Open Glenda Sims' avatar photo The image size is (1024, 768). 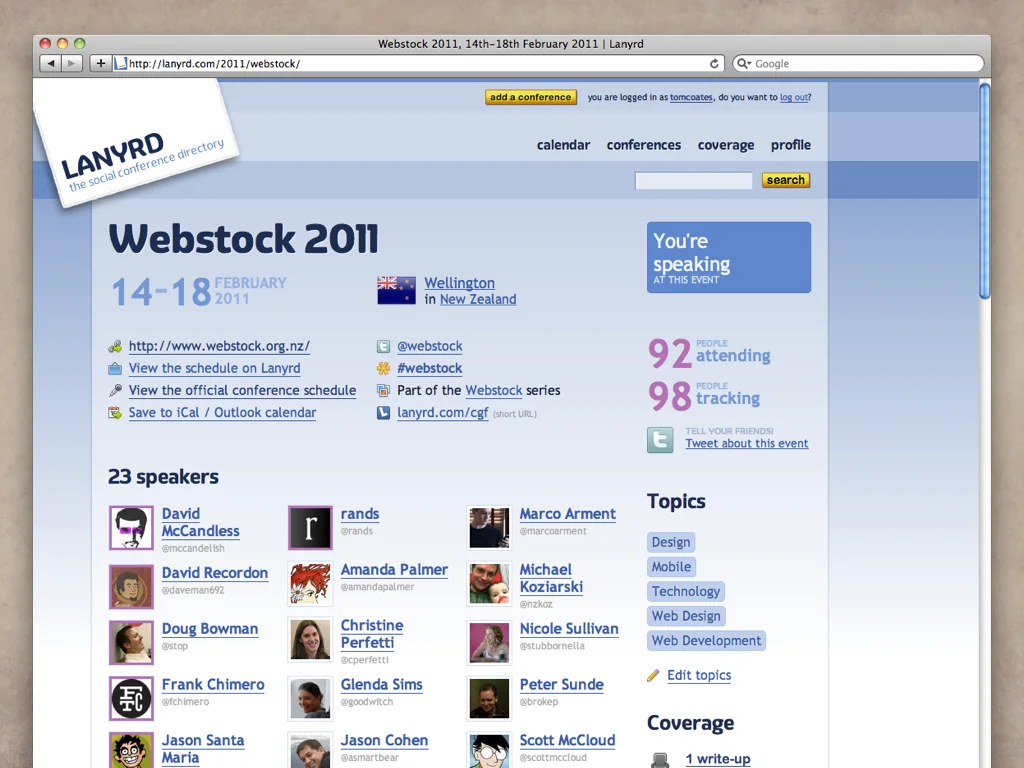(310, 699)
